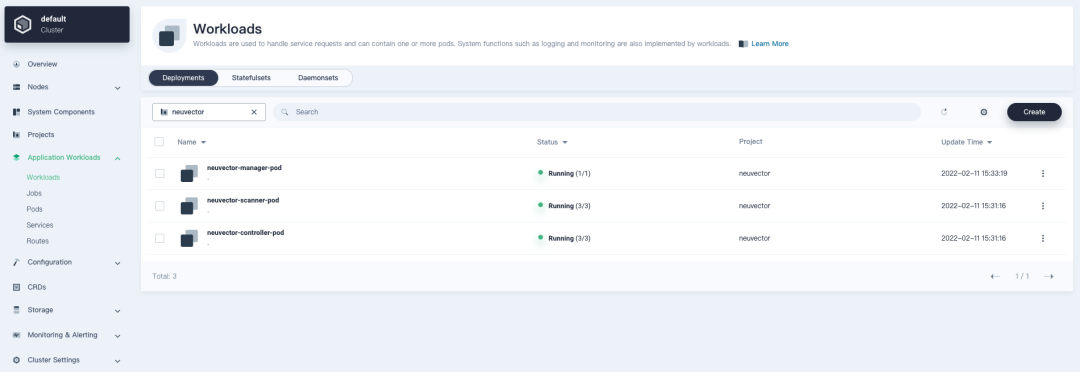Expand the Storage chevron
This screenshot has height=372, width=1080.
coord(118,311)
